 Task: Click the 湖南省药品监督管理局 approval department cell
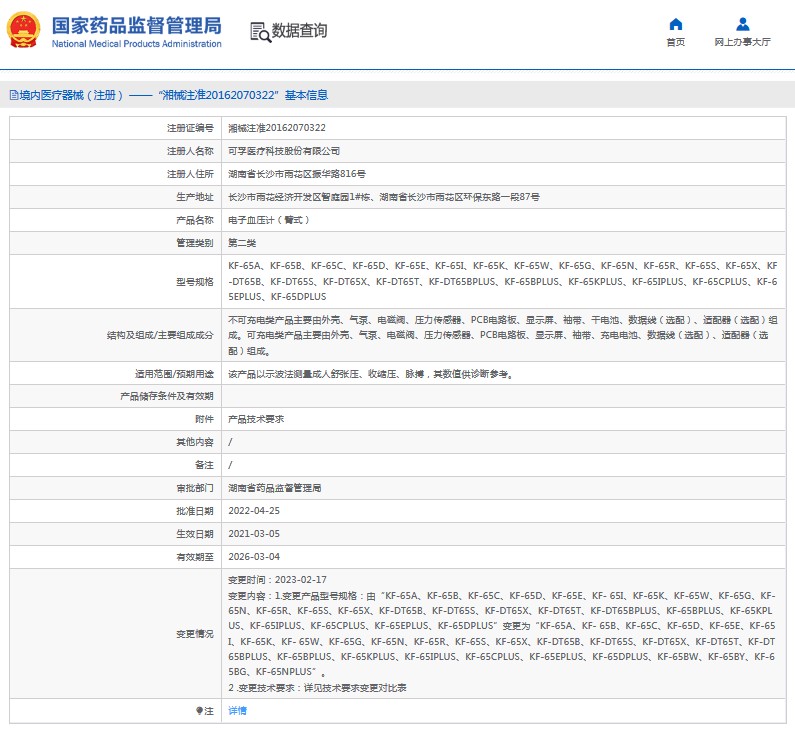coord(275,488)
